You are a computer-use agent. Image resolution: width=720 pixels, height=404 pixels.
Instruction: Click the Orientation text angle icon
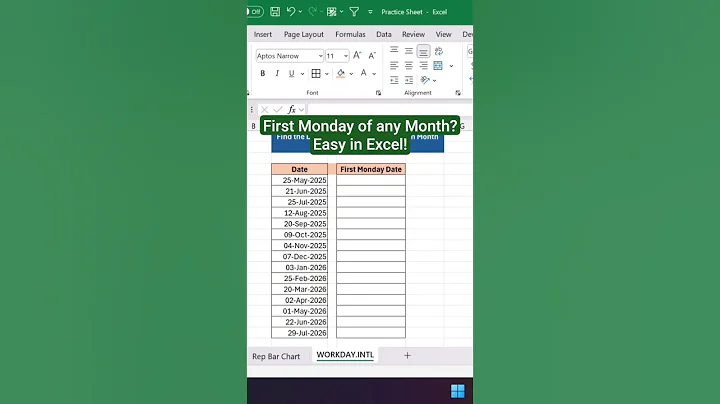click(425, 80)
